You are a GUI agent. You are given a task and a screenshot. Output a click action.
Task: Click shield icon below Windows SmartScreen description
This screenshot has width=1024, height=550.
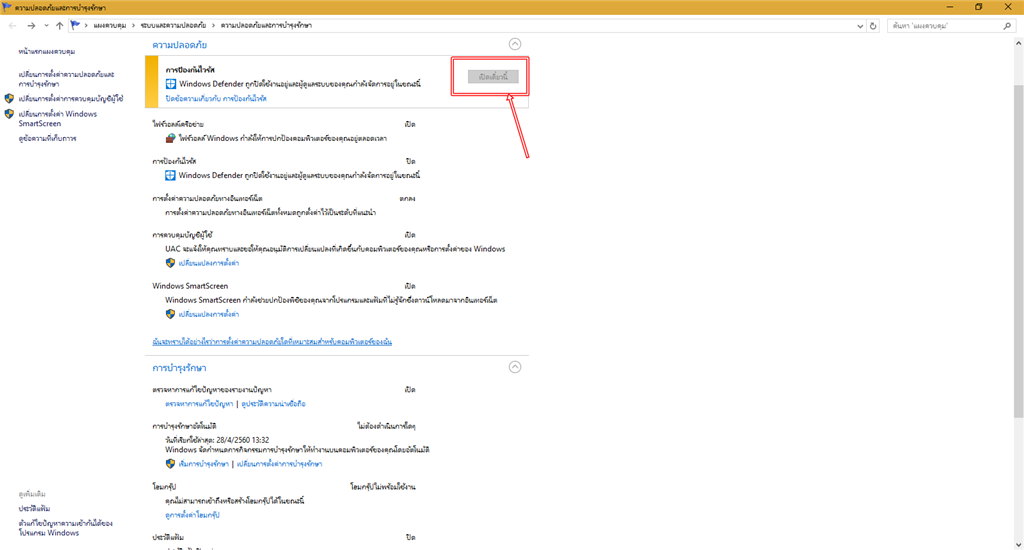click(x=170, y=314)
